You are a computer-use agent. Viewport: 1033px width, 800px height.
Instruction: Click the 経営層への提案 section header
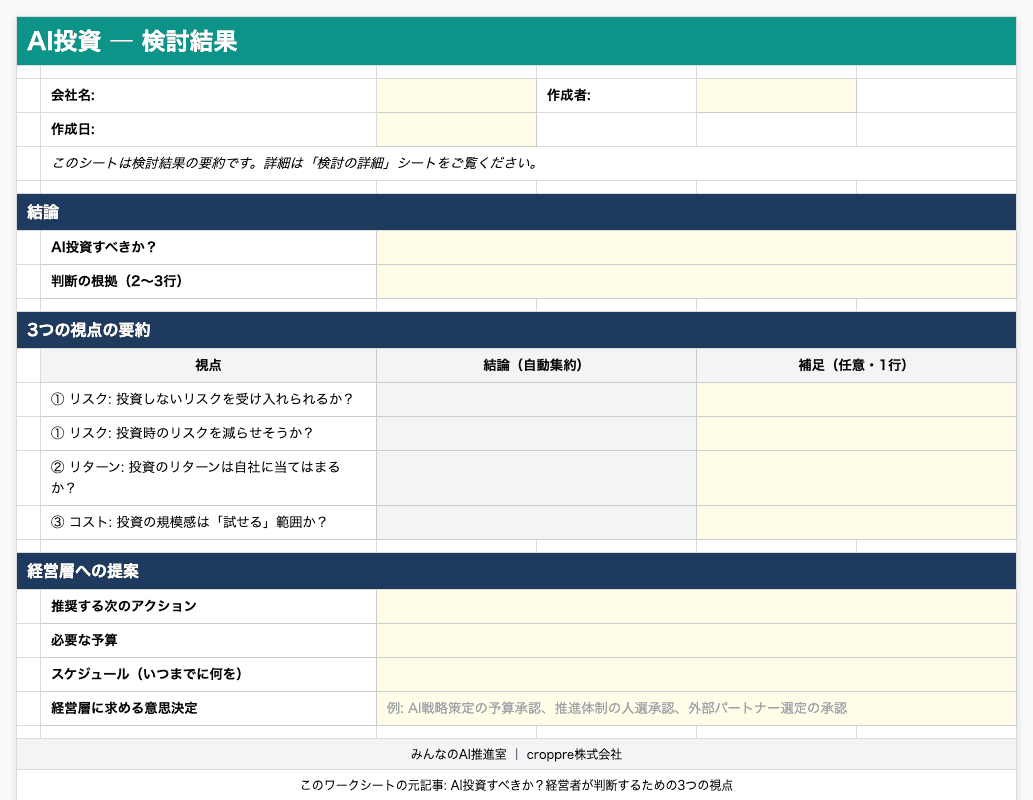point(516,571)
